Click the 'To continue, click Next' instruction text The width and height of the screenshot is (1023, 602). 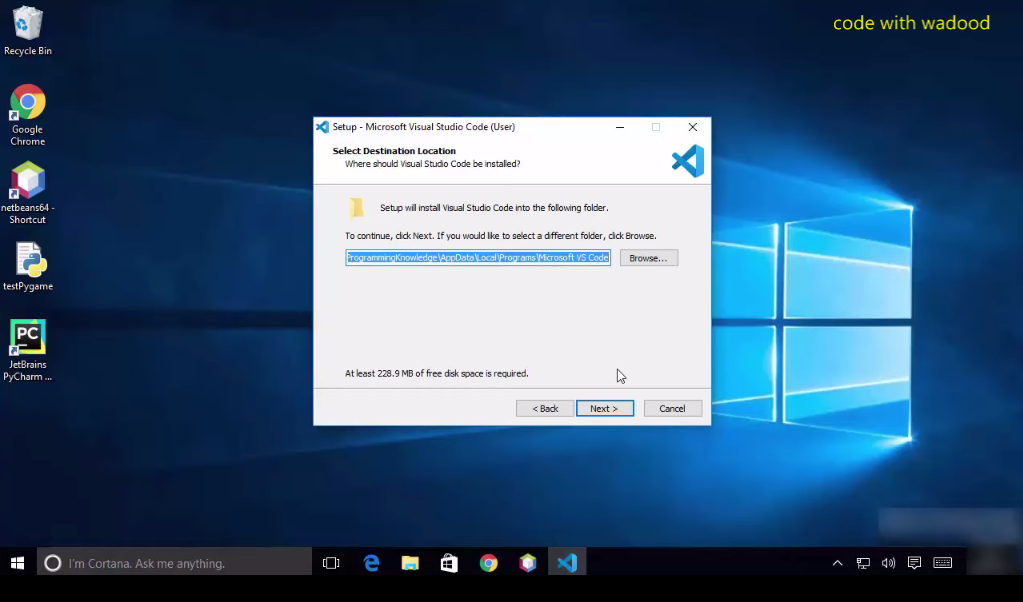pyautogui.click(x=500, y=235)
